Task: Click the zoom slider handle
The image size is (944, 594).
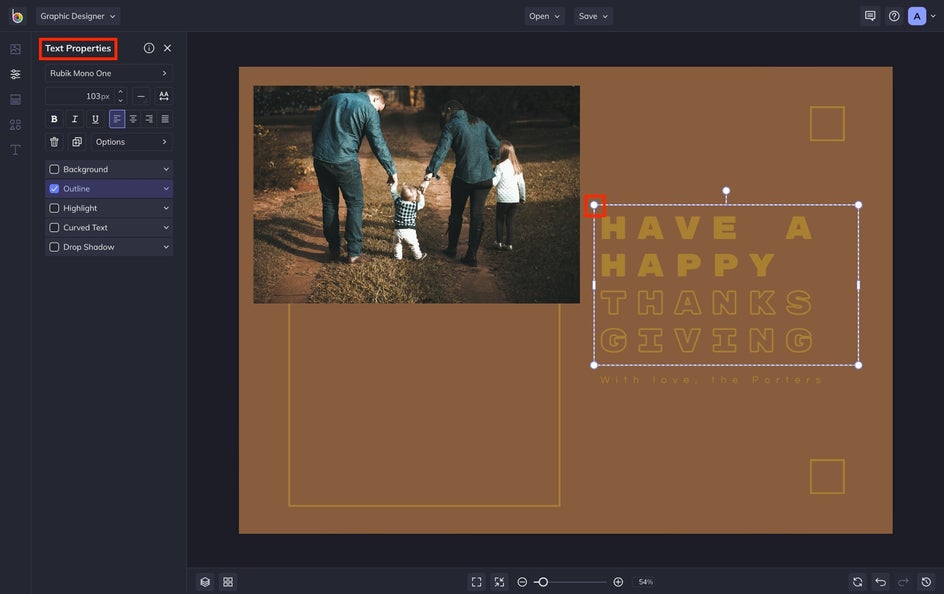Action: tap(543, 582)
